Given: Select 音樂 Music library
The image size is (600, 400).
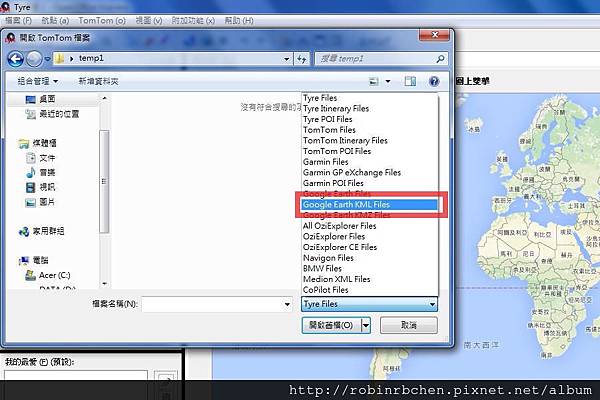Looking at the screenshot, I should click(41, 173).
